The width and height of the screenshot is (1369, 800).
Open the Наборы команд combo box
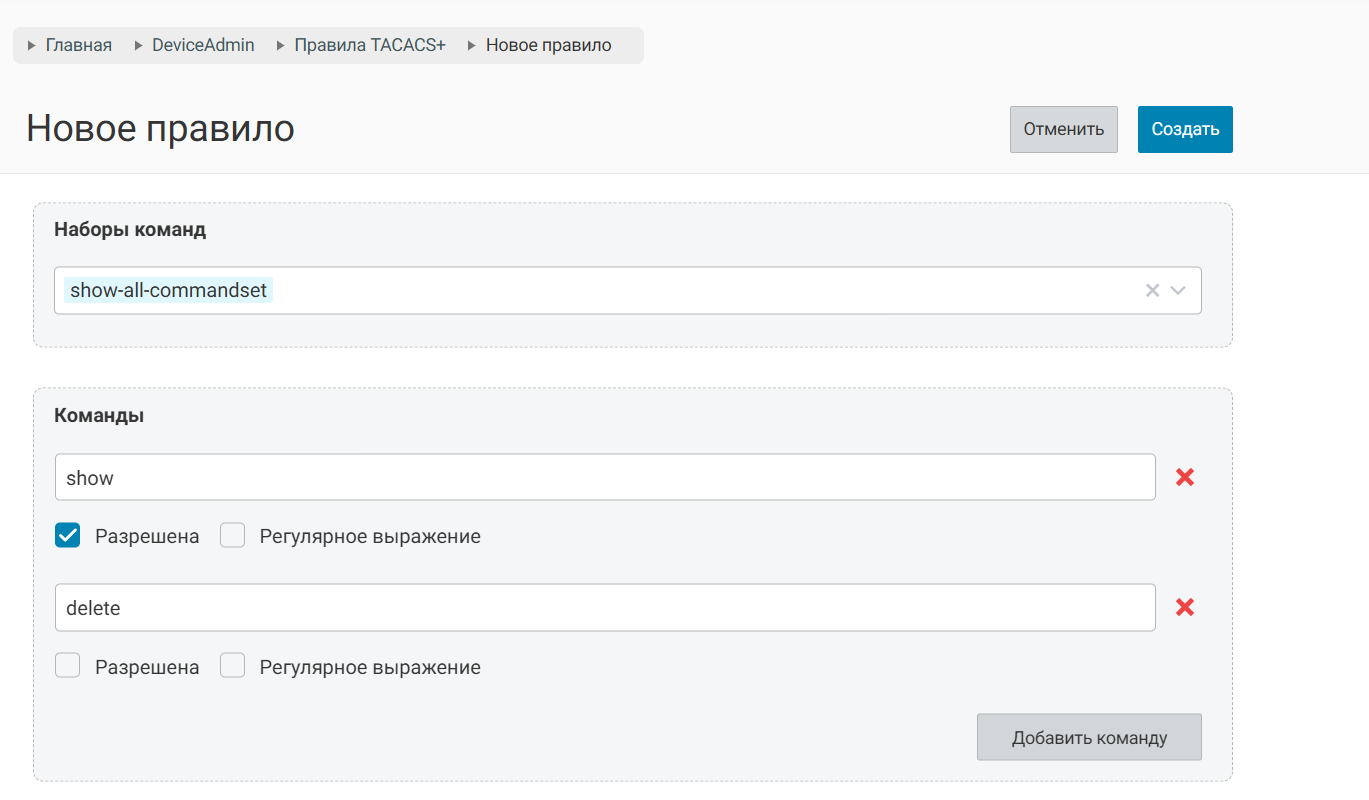(700, 291)
